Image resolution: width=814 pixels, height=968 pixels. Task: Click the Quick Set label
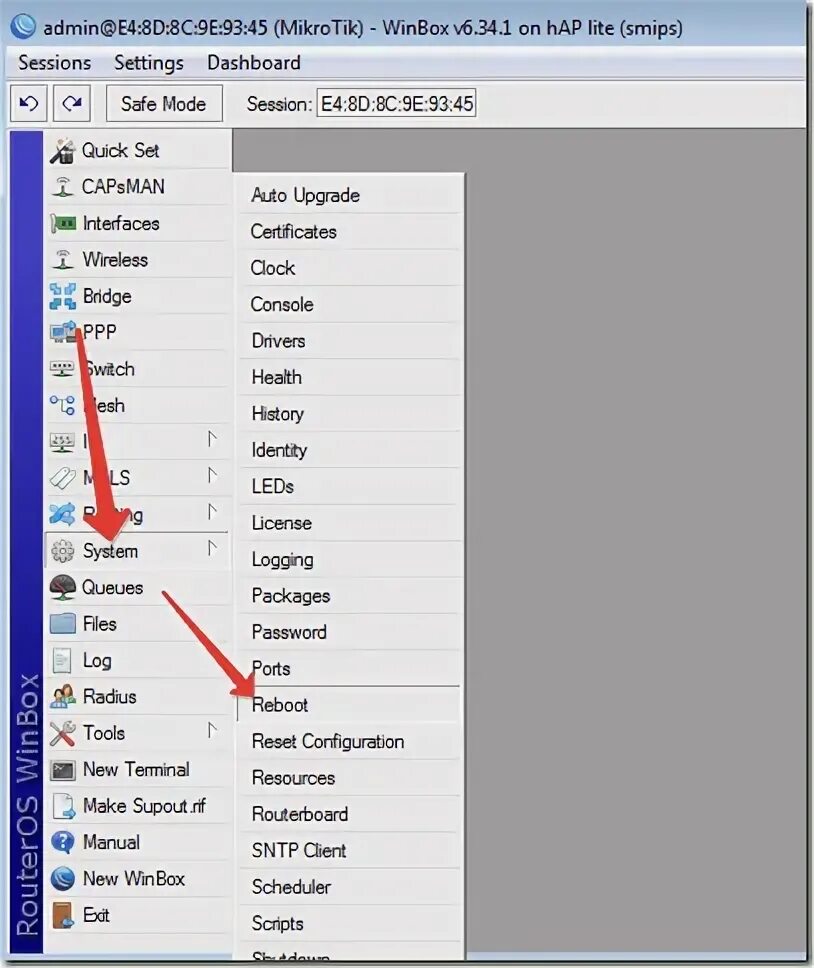120,150
